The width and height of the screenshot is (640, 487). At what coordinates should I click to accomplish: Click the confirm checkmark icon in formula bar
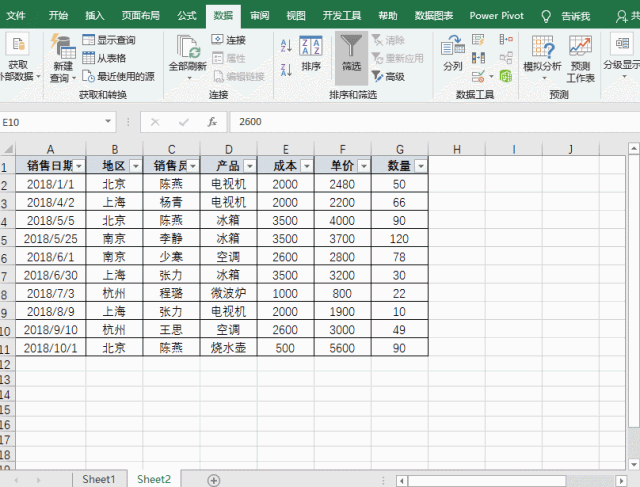tap(184, 122)
